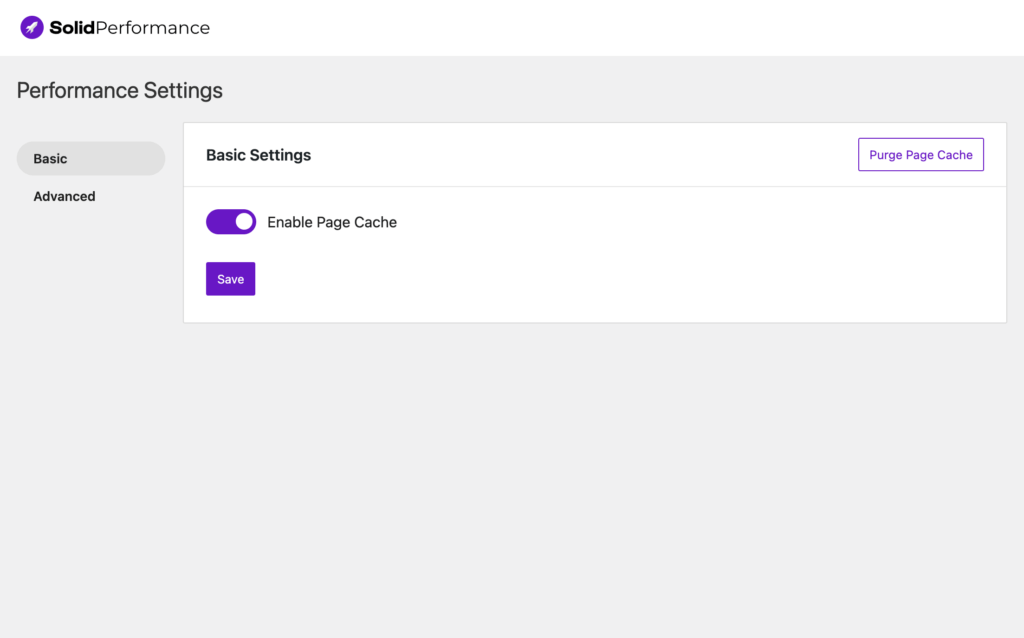This screenshot has height=638, width=1024.
Task: Switch to the Advanced settings tab
Action: (64, 197)
